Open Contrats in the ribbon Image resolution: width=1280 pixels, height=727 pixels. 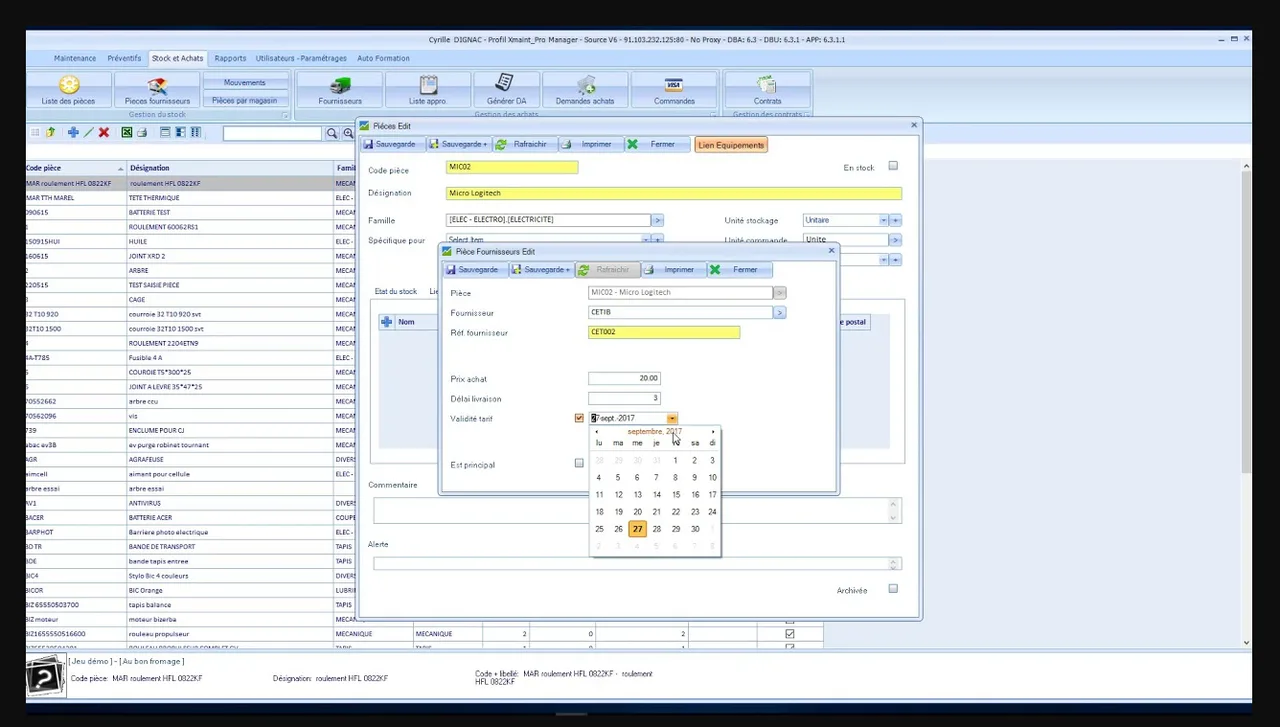(x=767, y=90)
